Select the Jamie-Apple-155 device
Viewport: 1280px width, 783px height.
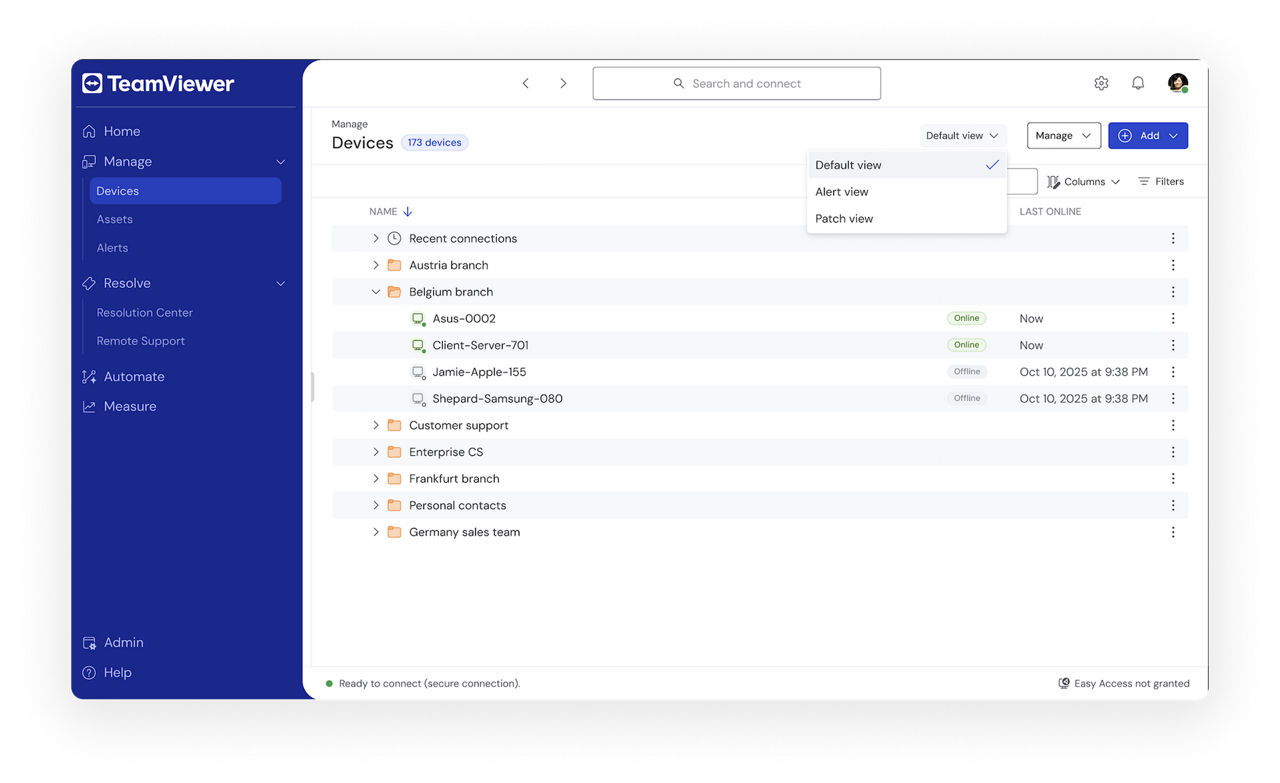click(x=479, y=373)
